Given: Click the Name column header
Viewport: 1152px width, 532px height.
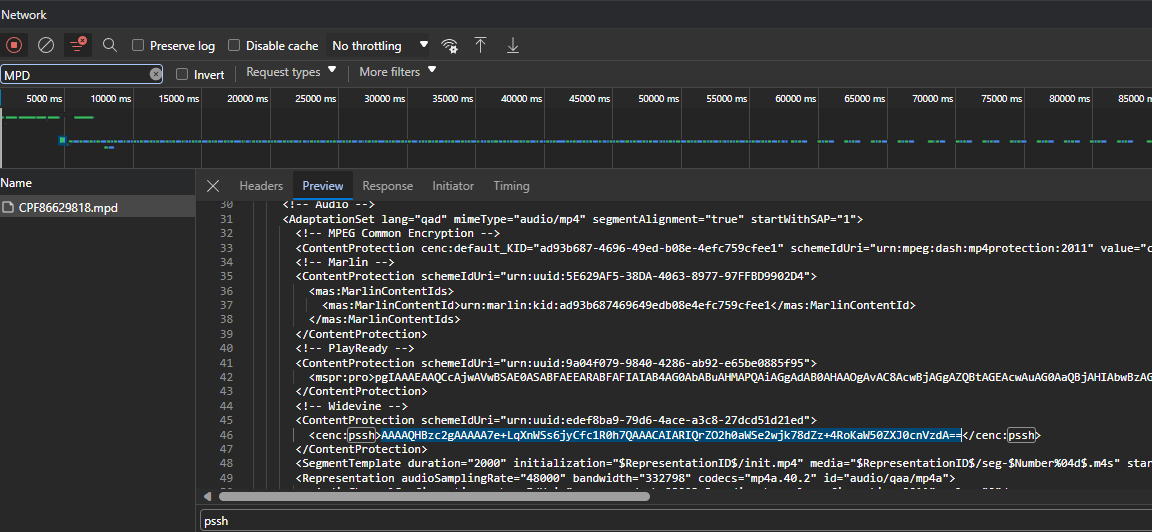Looking at the screenshot, I should pyautogui.click(x=17, y=183).
